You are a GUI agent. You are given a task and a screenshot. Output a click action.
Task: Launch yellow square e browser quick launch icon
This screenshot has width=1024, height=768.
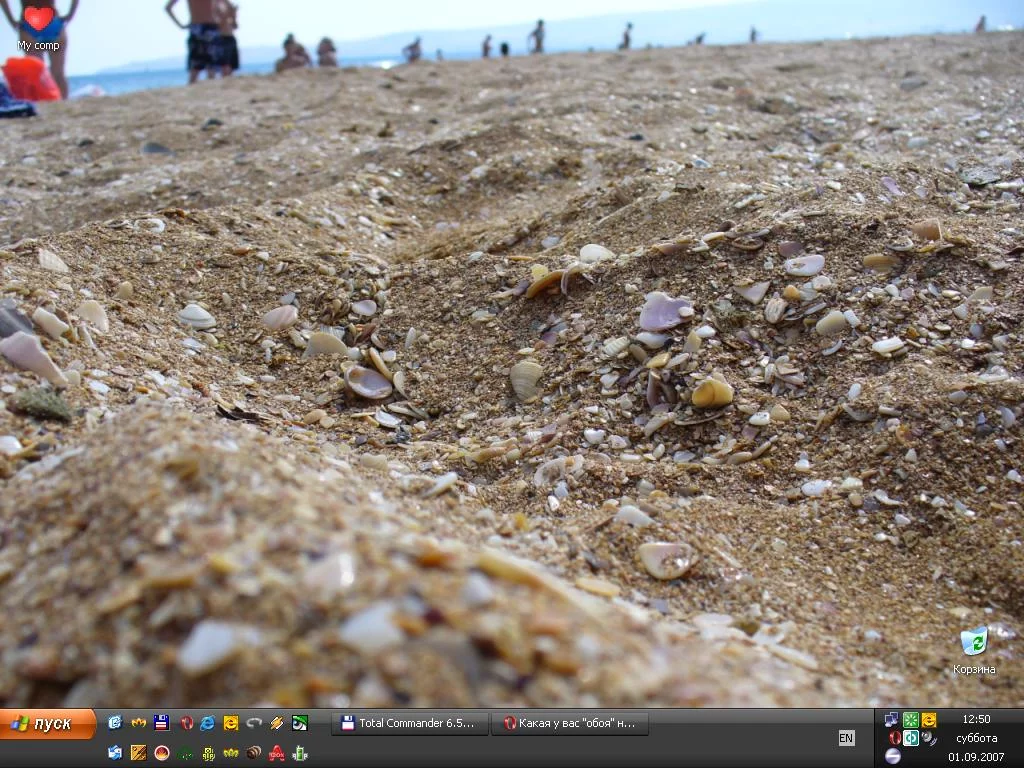point(231,722)
